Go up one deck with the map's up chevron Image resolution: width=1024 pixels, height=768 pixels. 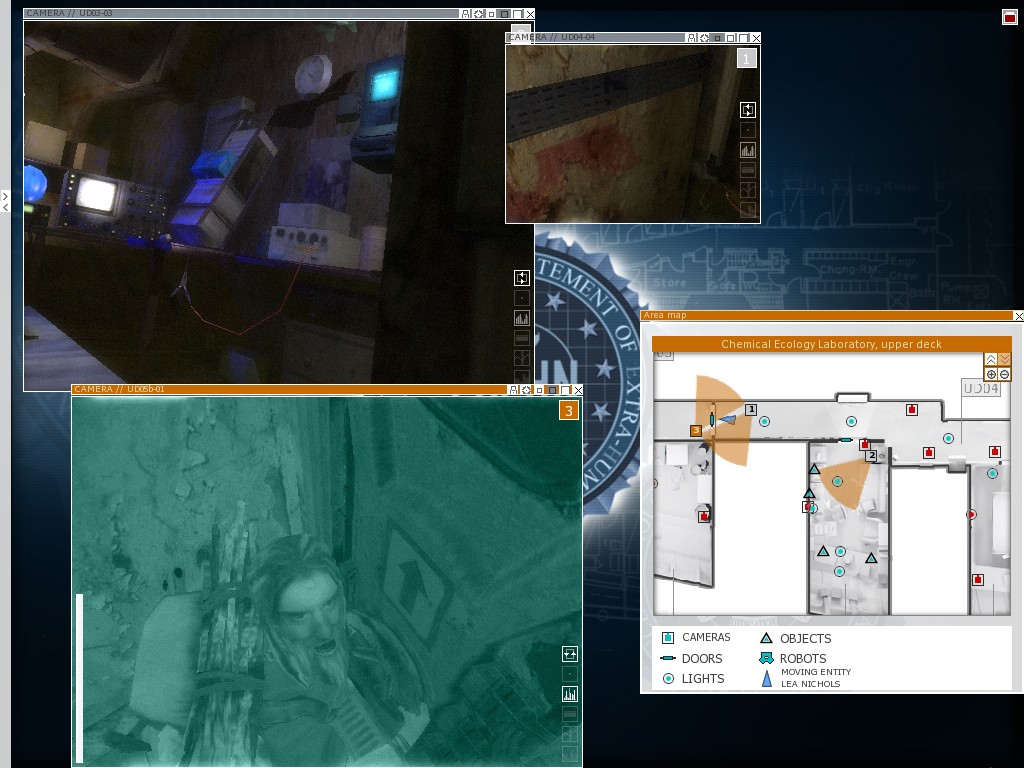(991, 359)
